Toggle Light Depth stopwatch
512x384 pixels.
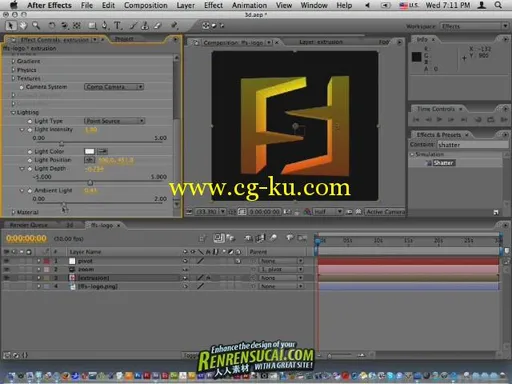(30, 169)
